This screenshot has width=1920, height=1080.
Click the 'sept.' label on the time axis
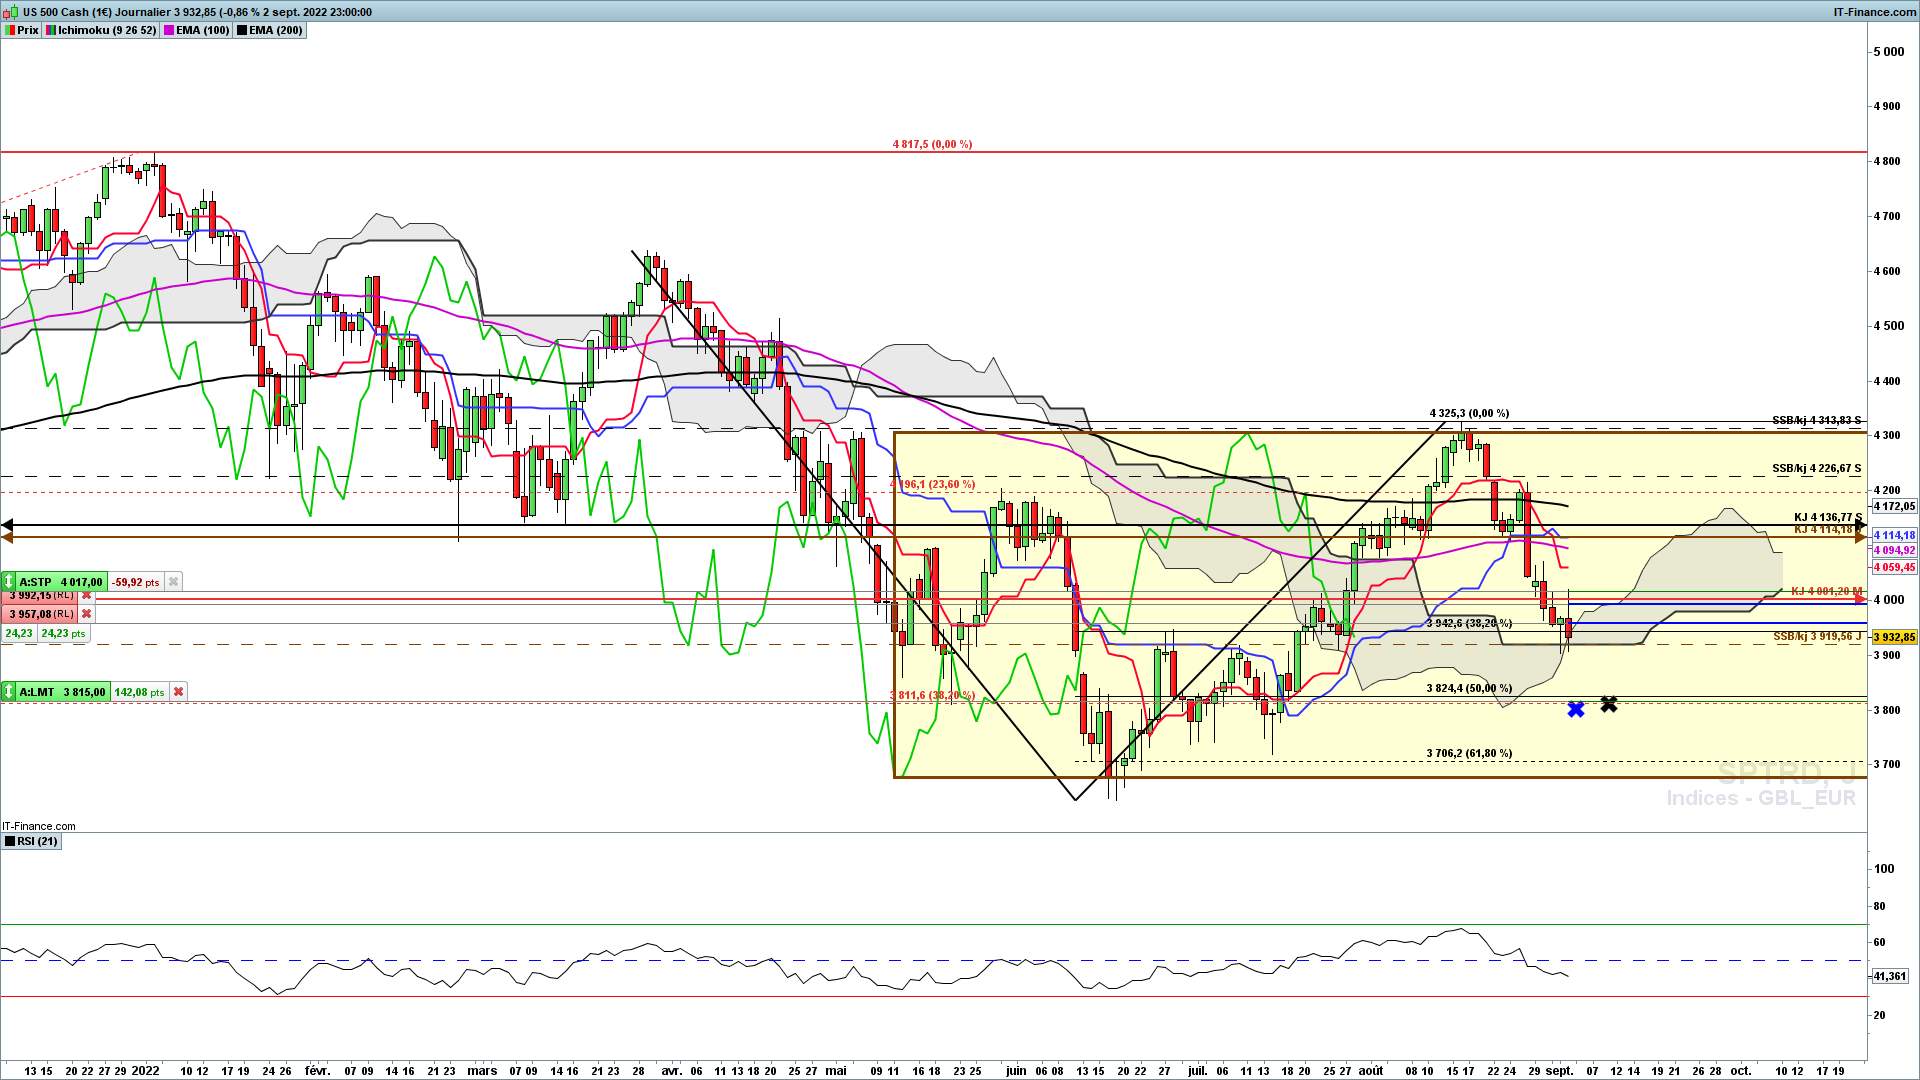click(1559, 1070)
